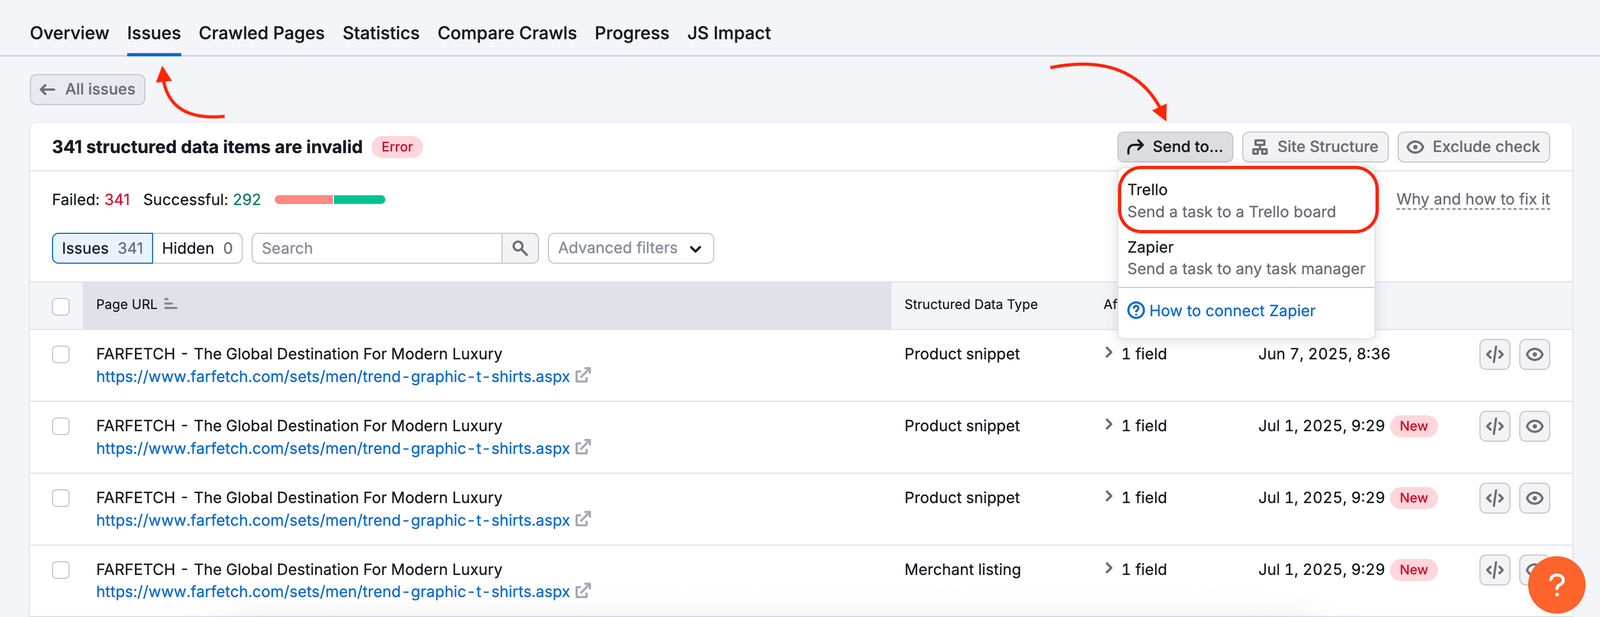Focus the Search input field

click(x=377, y=248)
